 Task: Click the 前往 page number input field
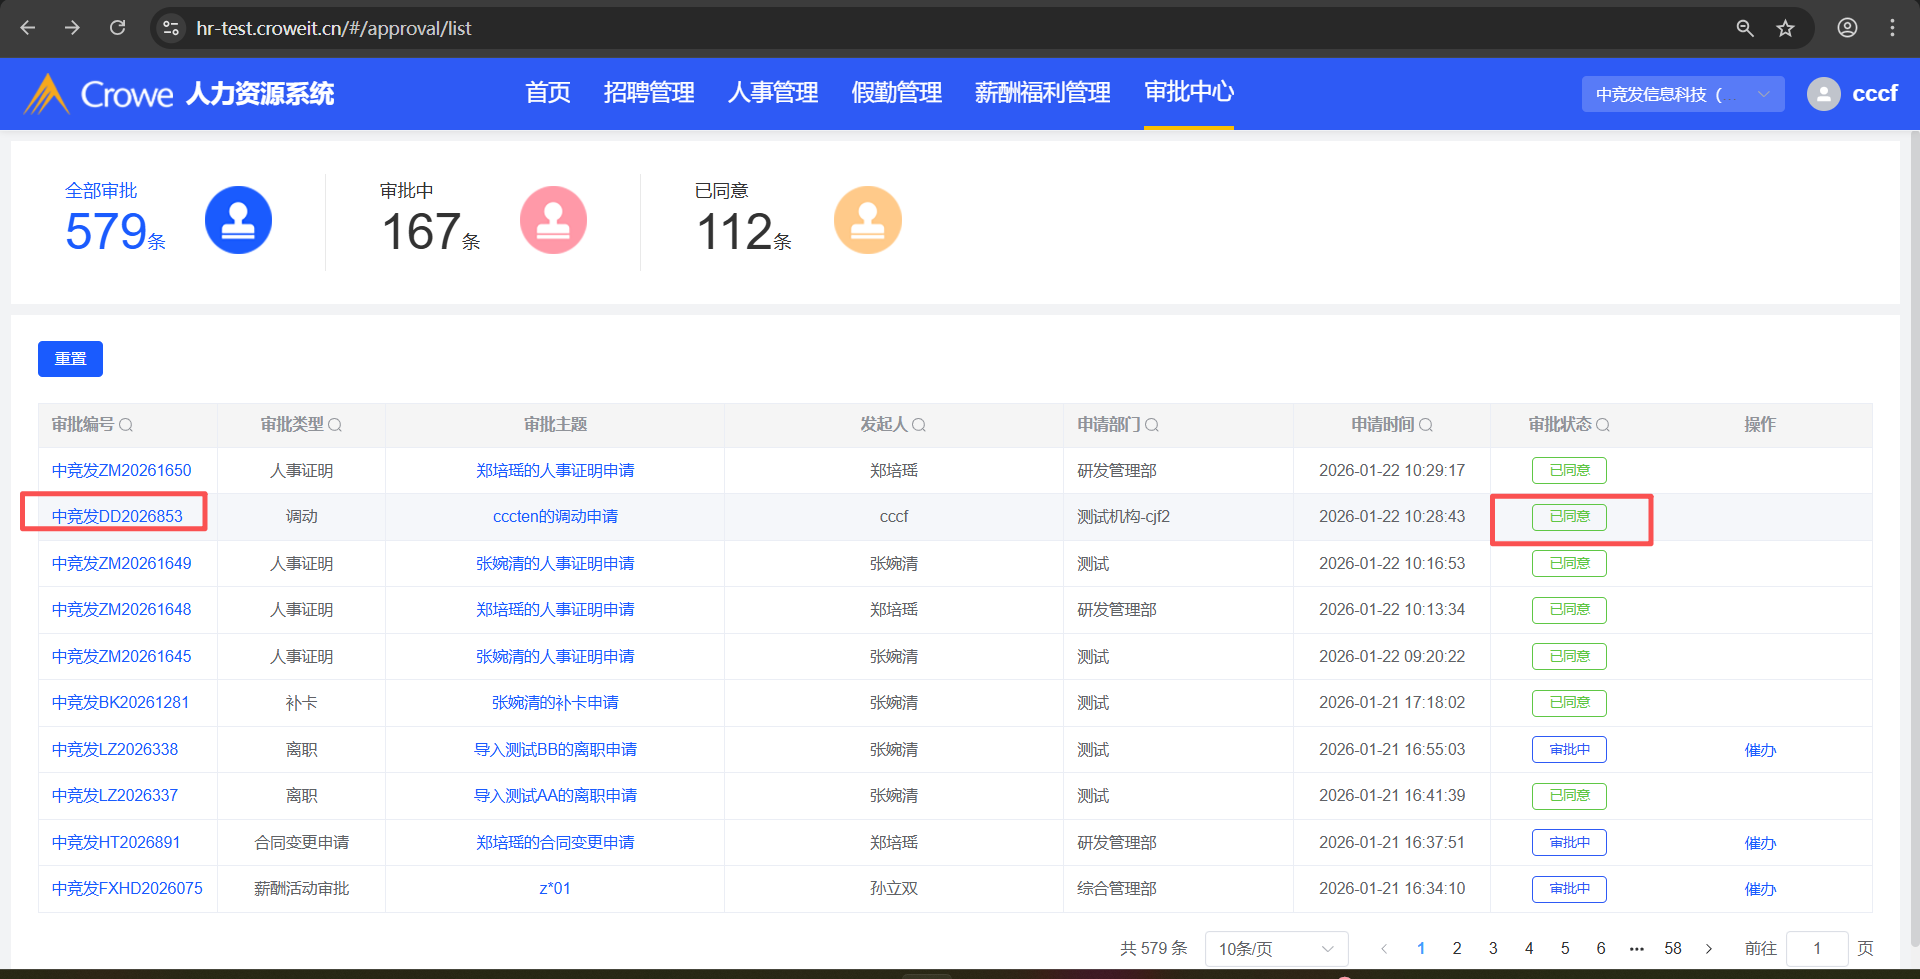click(1816, 948)
